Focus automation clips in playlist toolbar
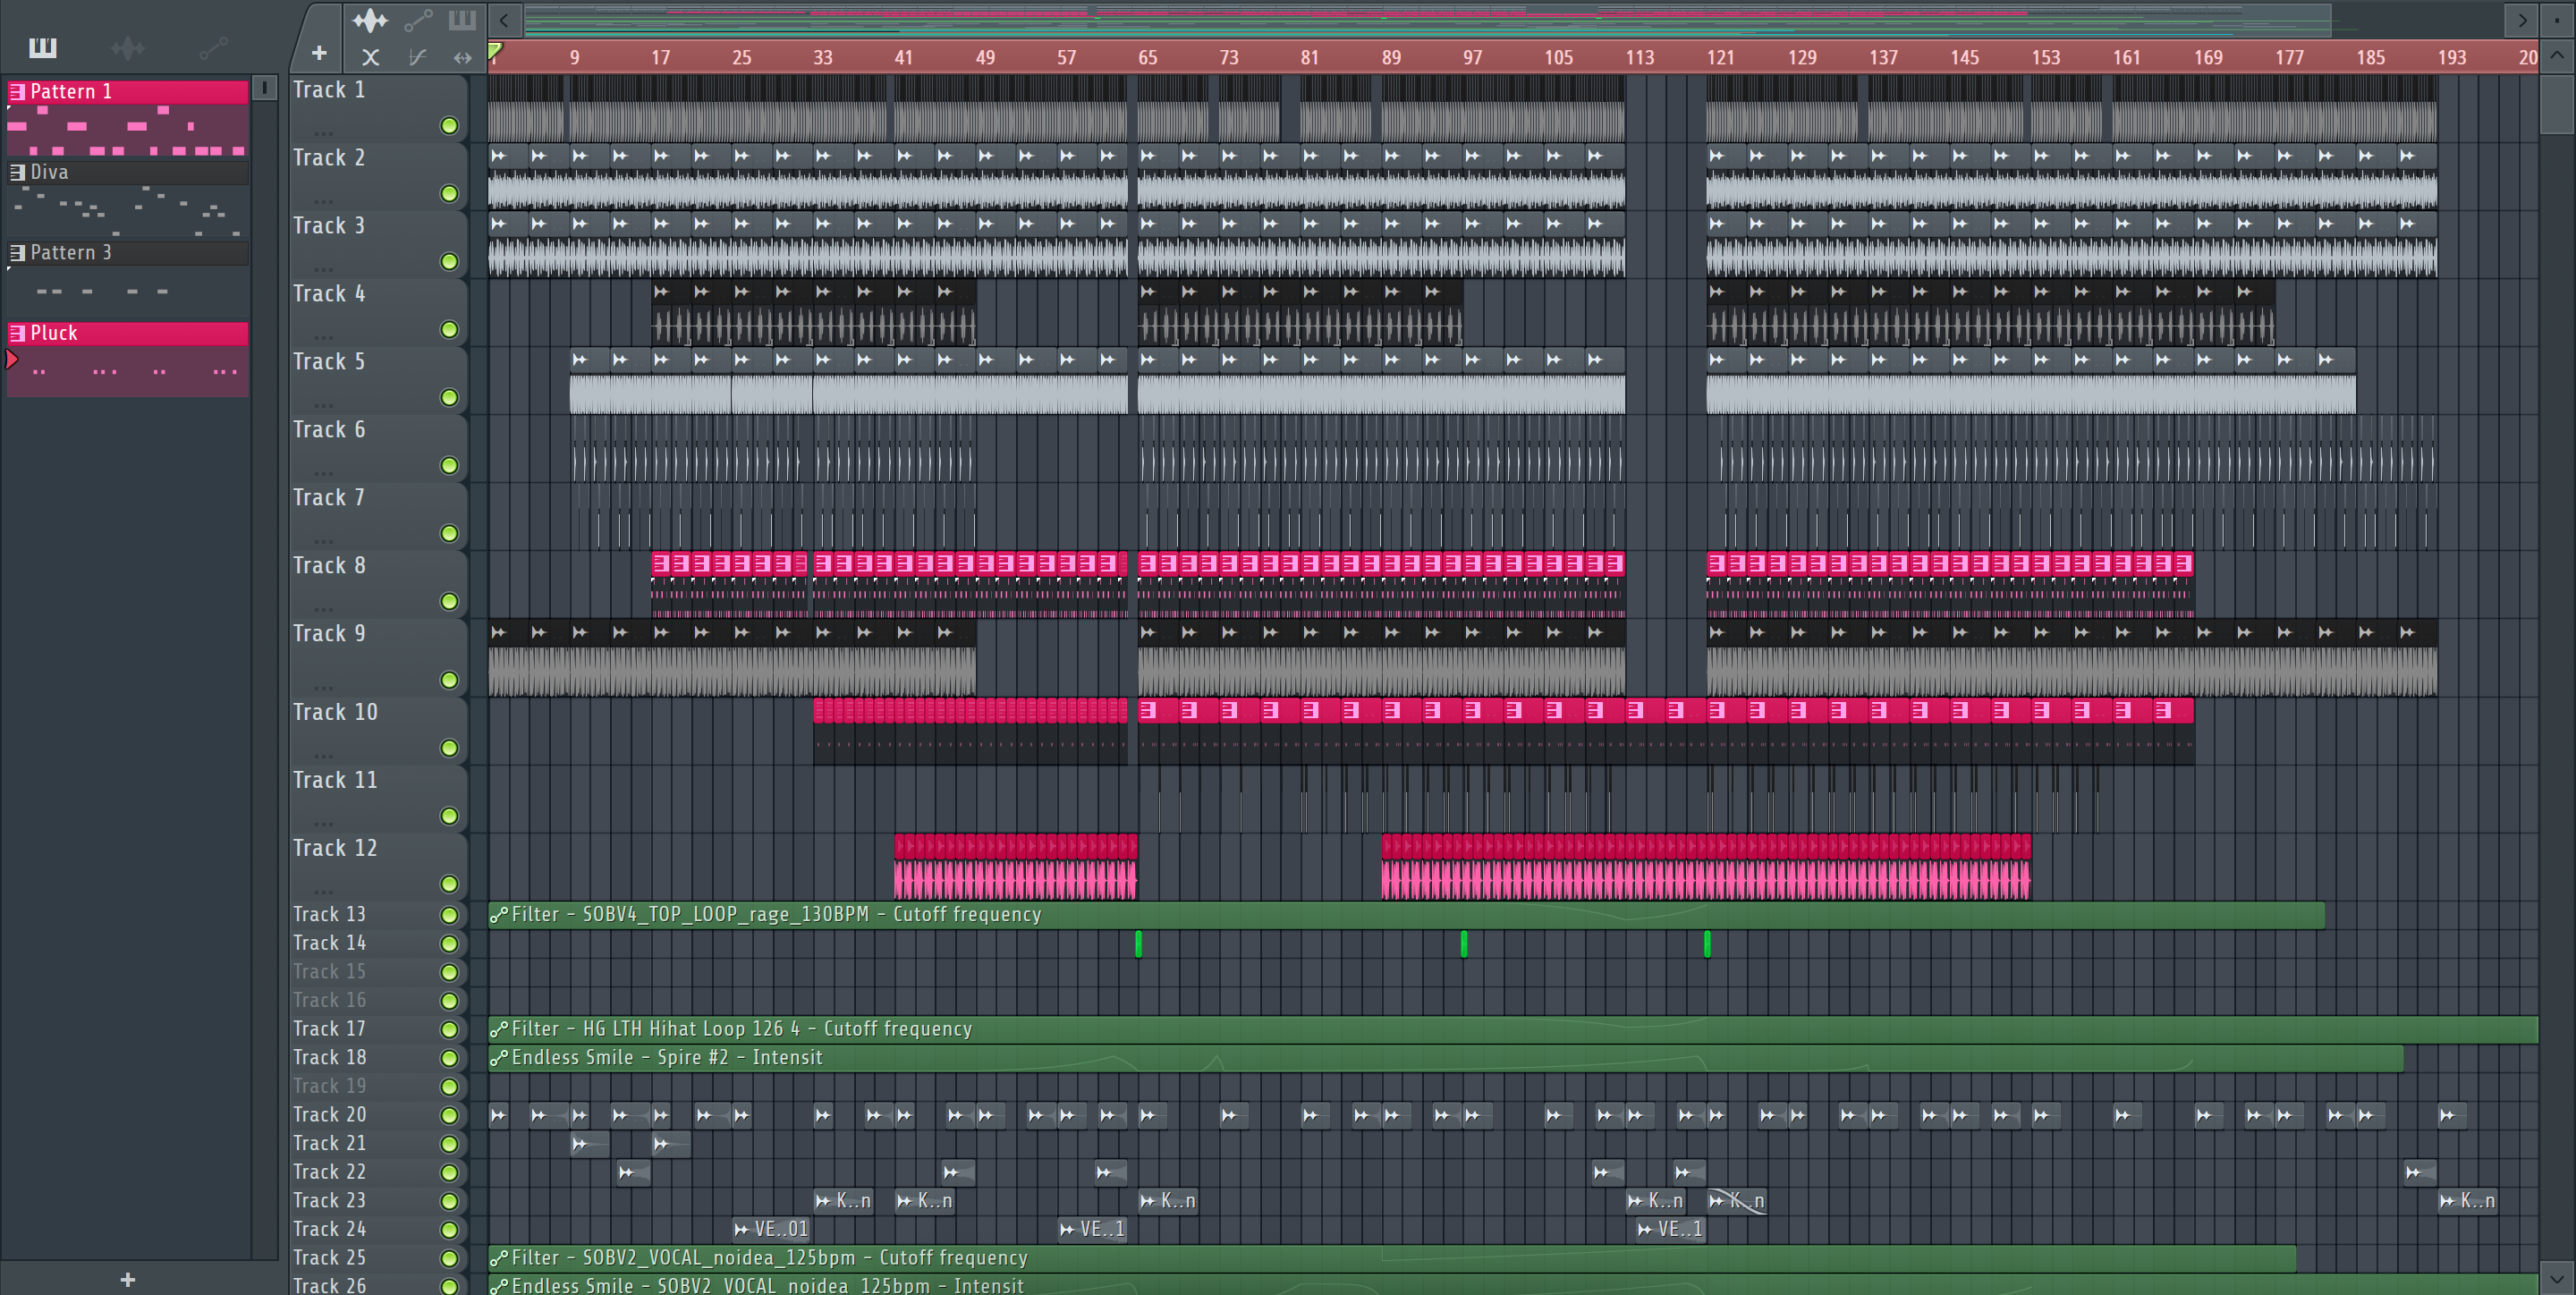 tap(418, 20)
